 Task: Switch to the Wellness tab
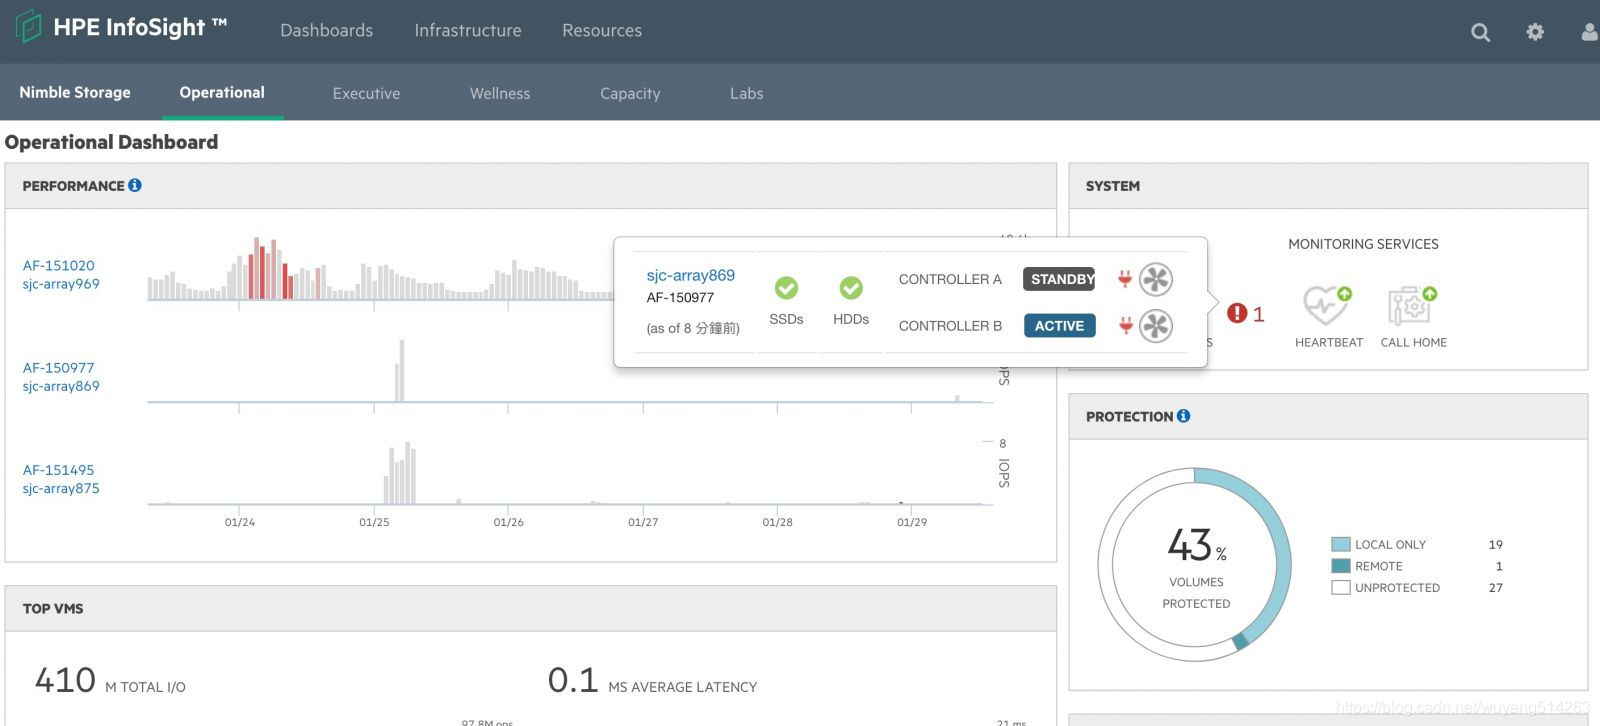[x=500, y=93]
